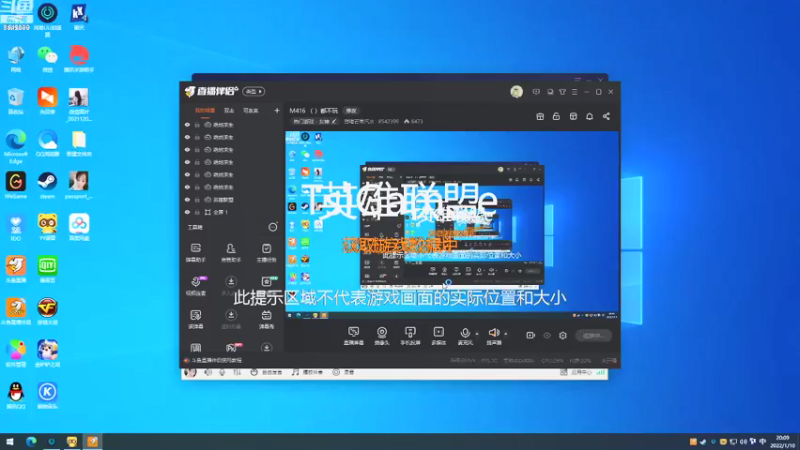Open 应用中心 in the rear window bar
The image size is (800, 450).
point(577,372)
